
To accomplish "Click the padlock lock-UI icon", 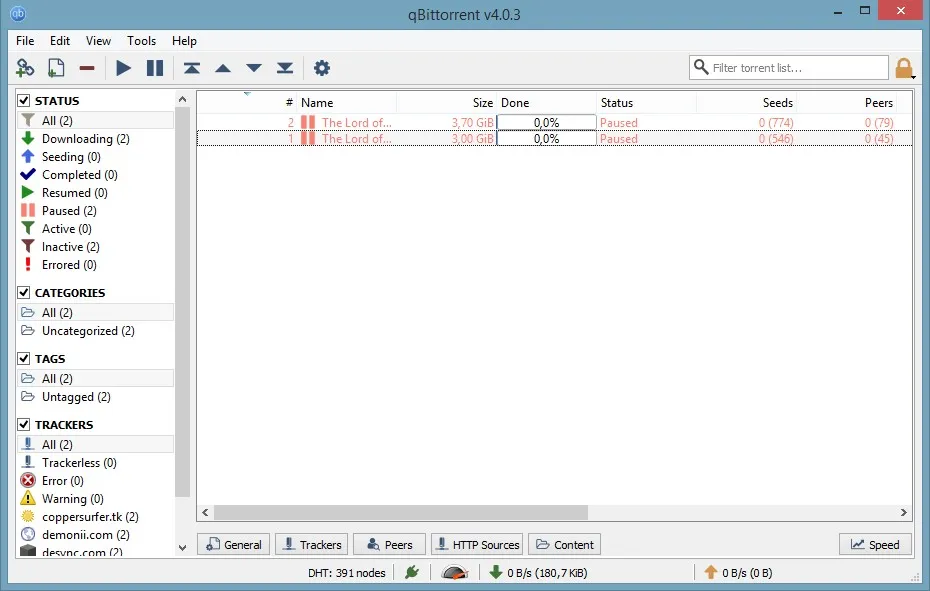I will [903, 68].
